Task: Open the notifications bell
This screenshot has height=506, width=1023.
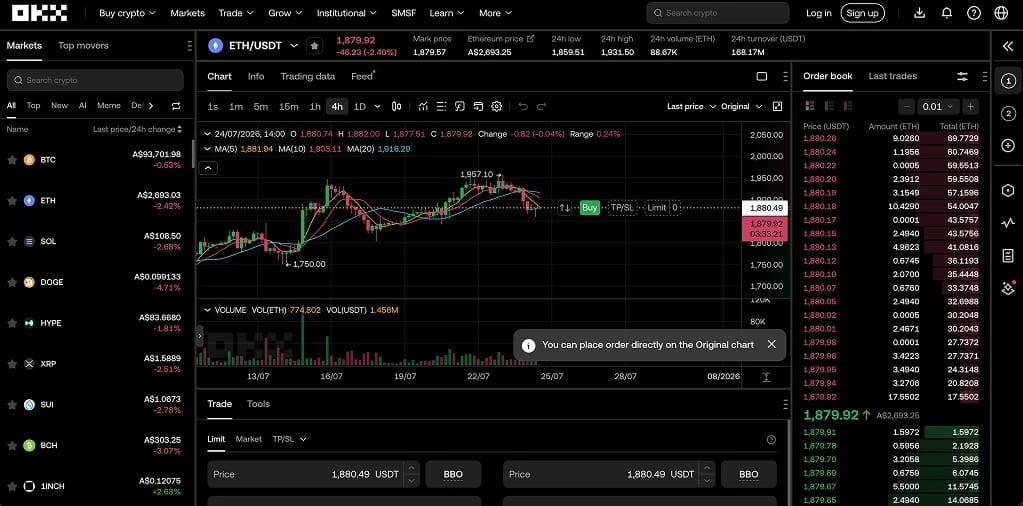Action: coord(947,12)
